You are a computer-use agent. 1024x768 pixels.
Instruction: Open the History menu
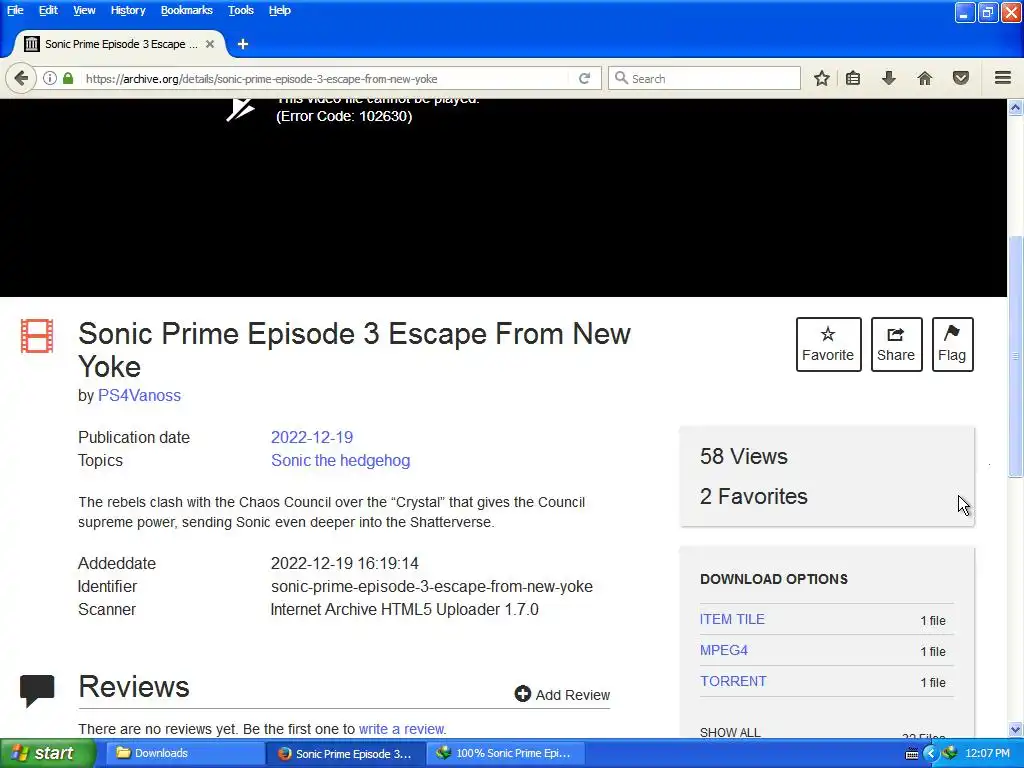[x=127, y=10]
